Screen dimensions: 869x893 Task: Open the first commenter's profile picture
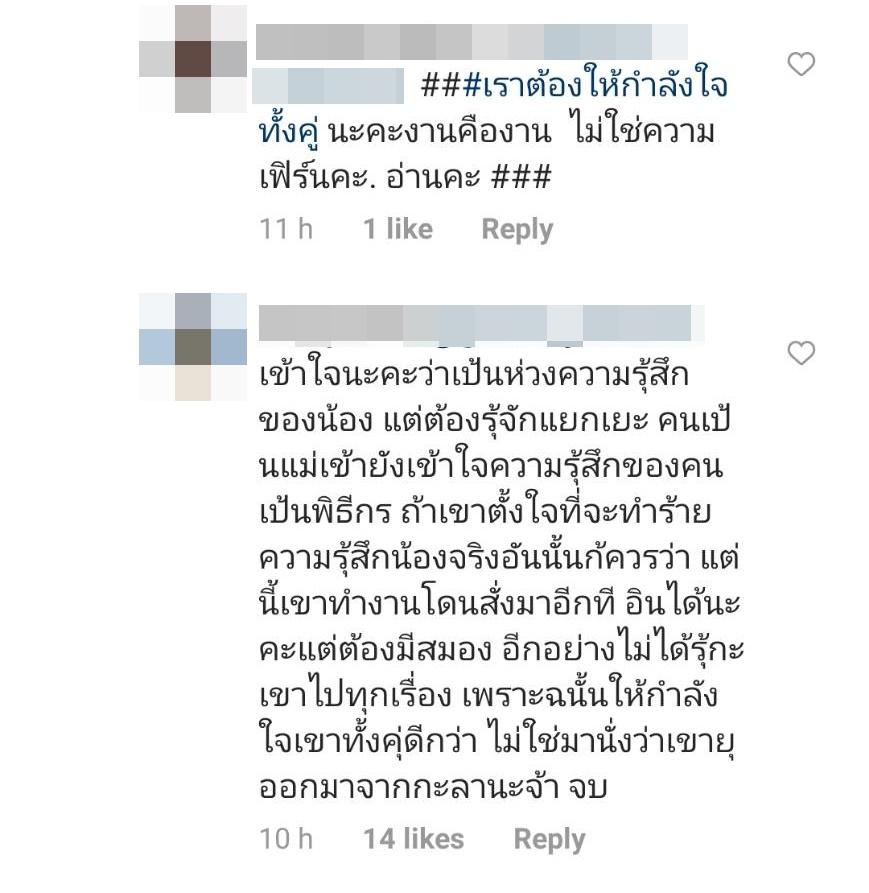click(x=193, y=59)
